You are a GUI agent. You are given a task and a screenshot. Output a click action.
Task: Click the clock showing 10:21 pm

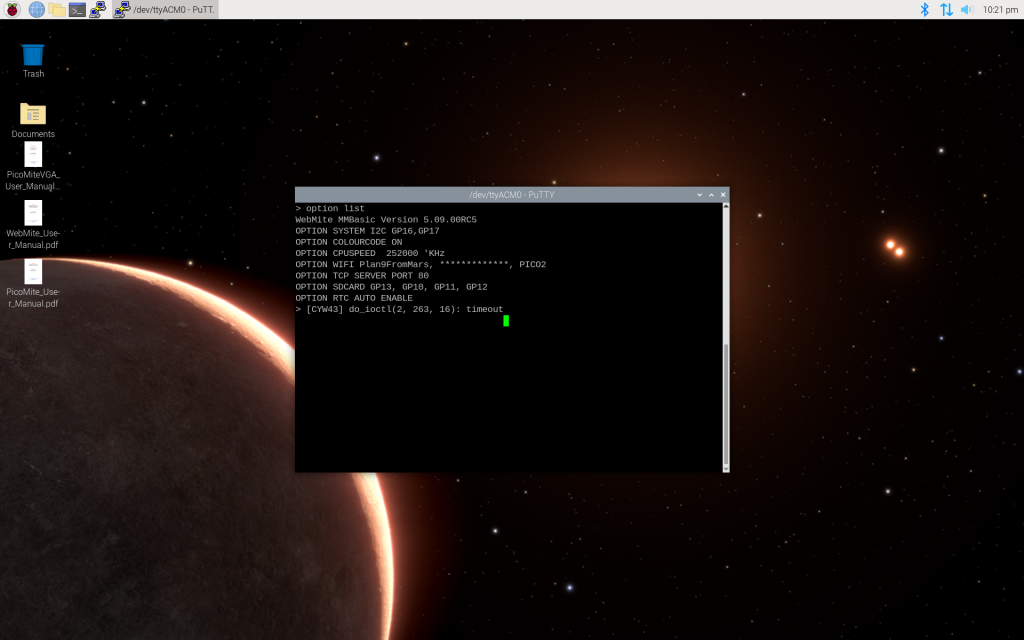[1000, 9]
